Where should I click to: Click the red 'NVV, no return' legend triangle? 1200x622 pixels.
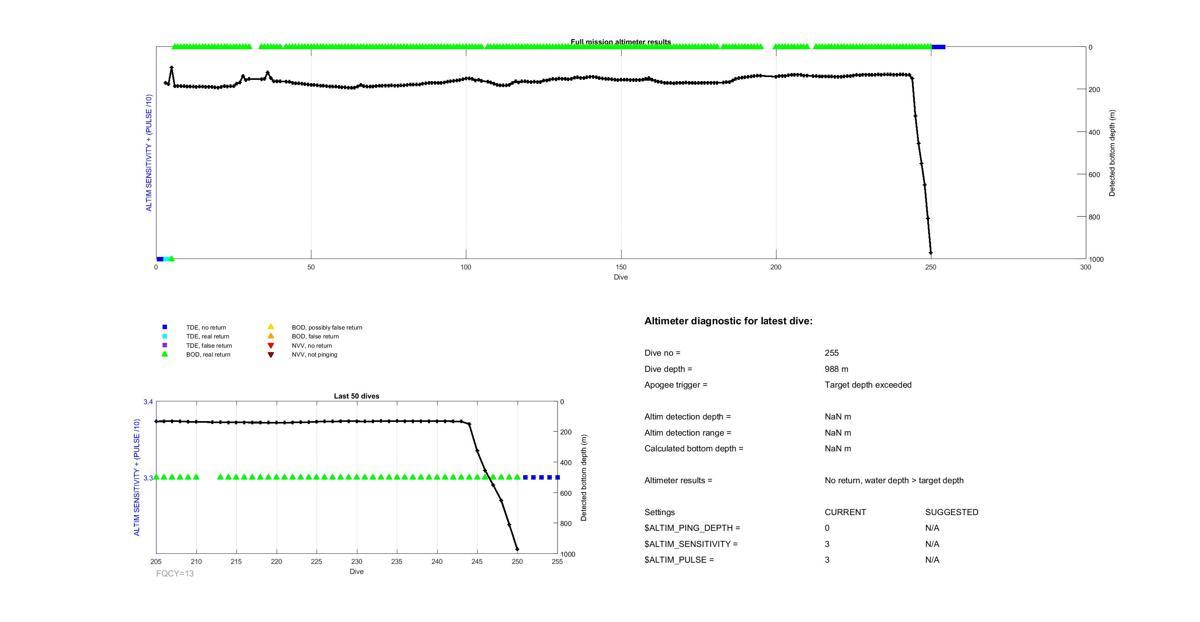point(270,345)
